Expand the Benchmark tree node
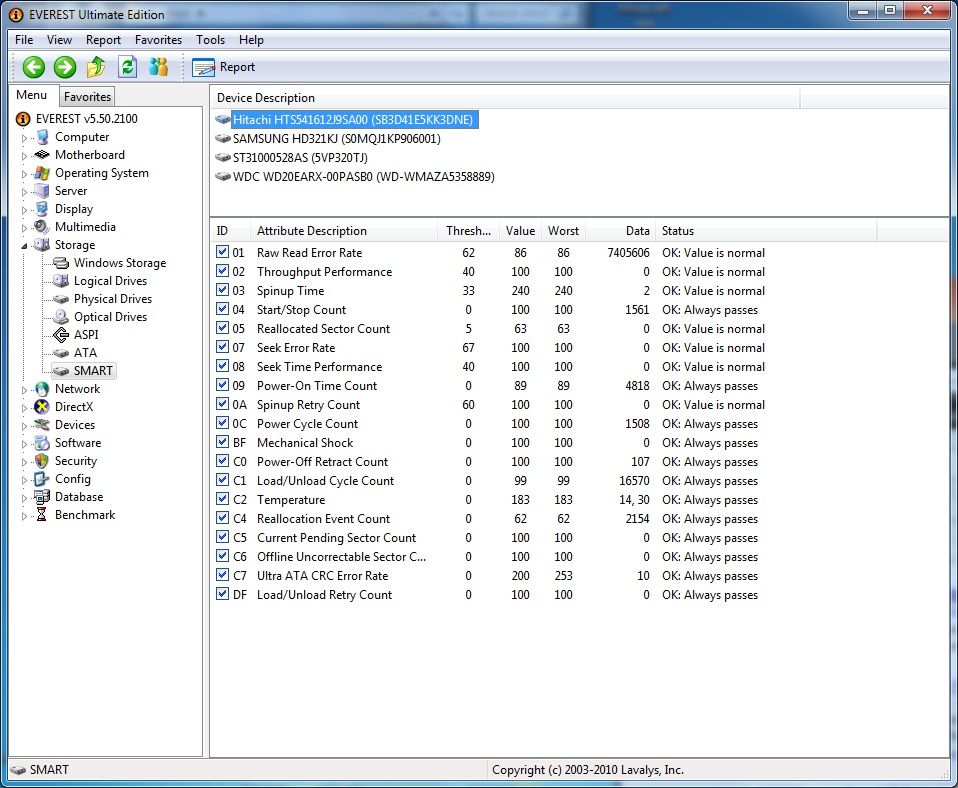The height and width of the screenshot is (788, 958). [x=24, y=516]
